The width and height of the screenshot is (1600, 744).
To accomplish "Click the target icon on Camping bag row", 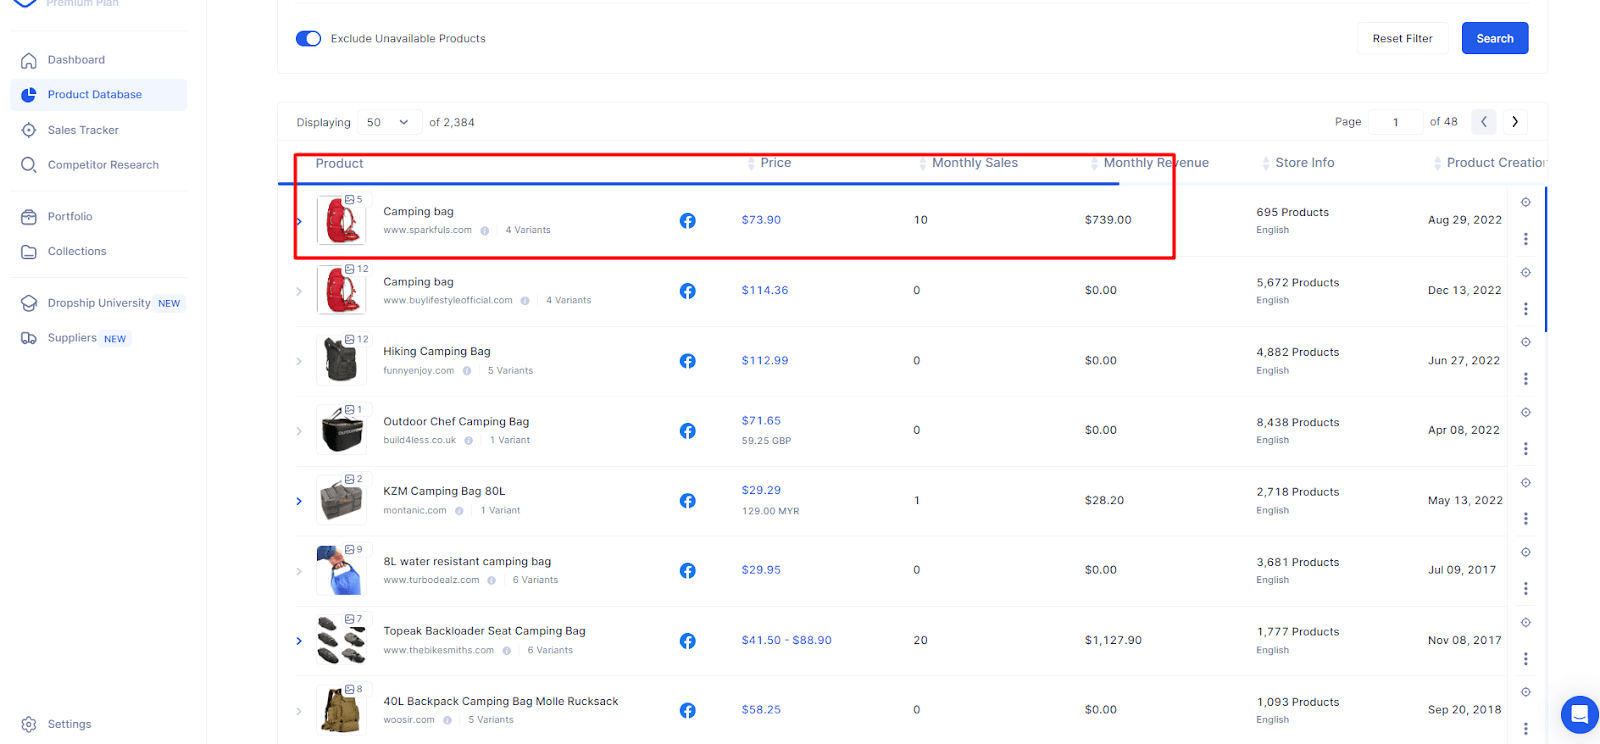I will (x=1525, y=202).
